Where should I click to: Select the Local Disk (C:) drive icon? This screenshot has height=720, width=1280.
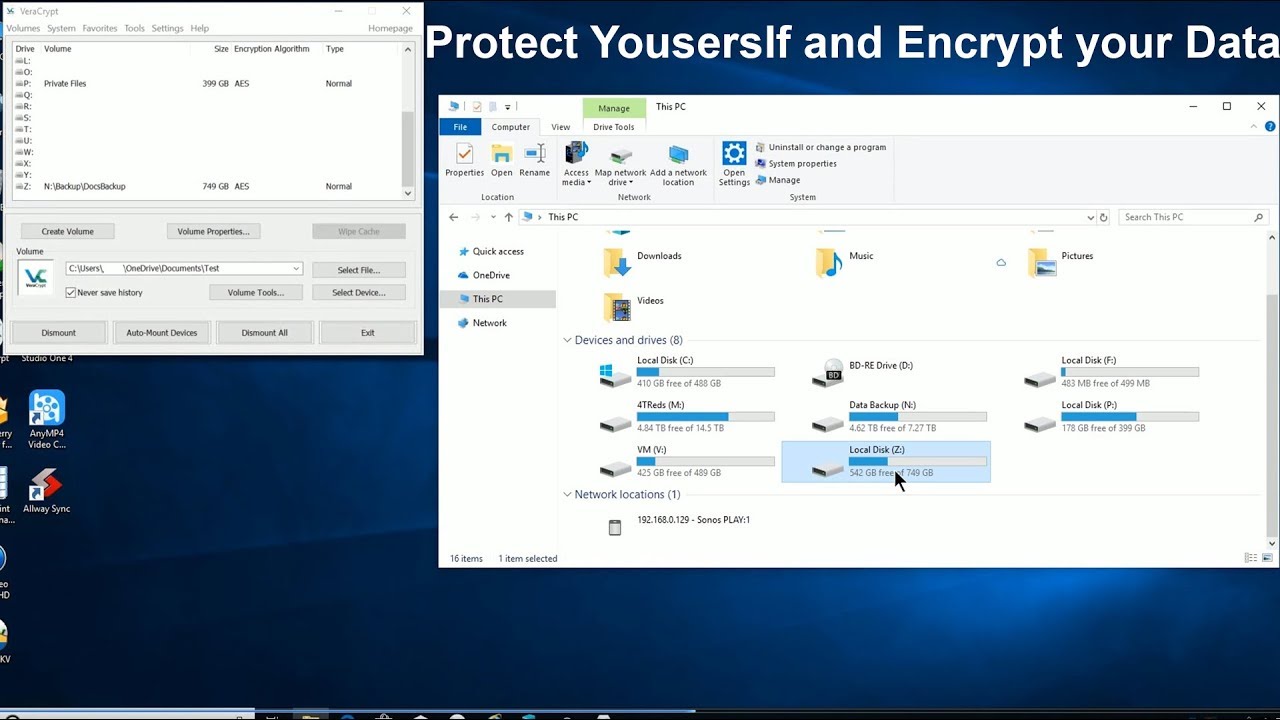[x=615, y=375]
